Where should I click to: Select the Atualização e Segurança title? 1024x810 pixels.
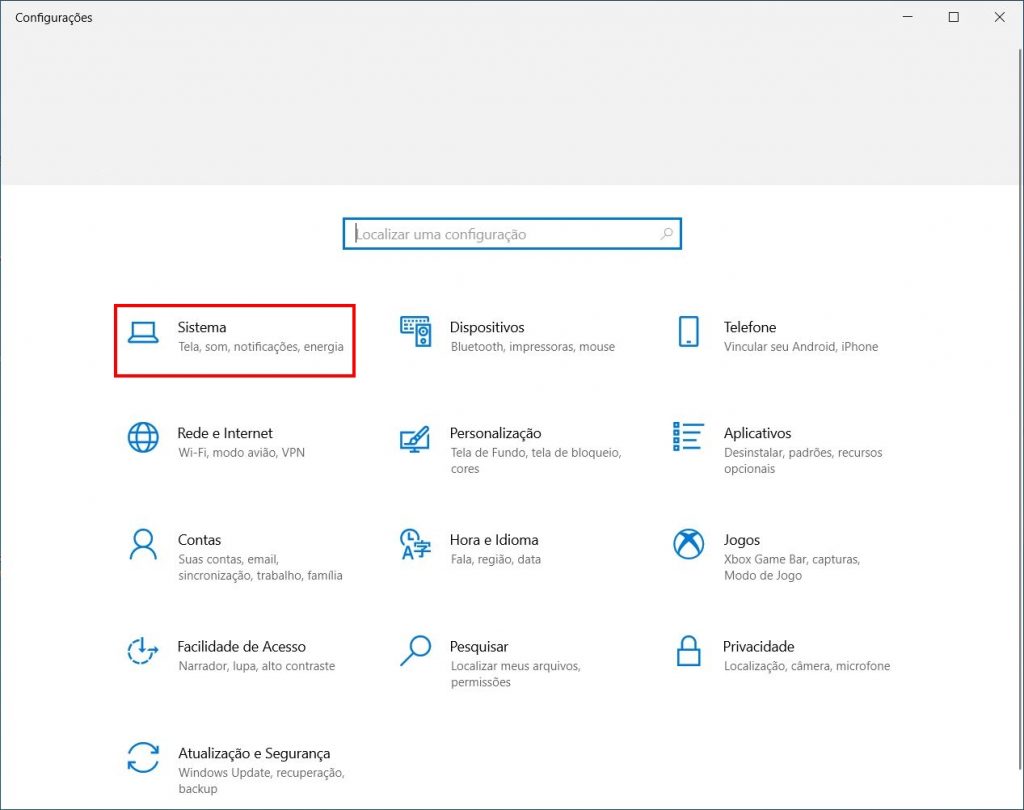(254, 754)
